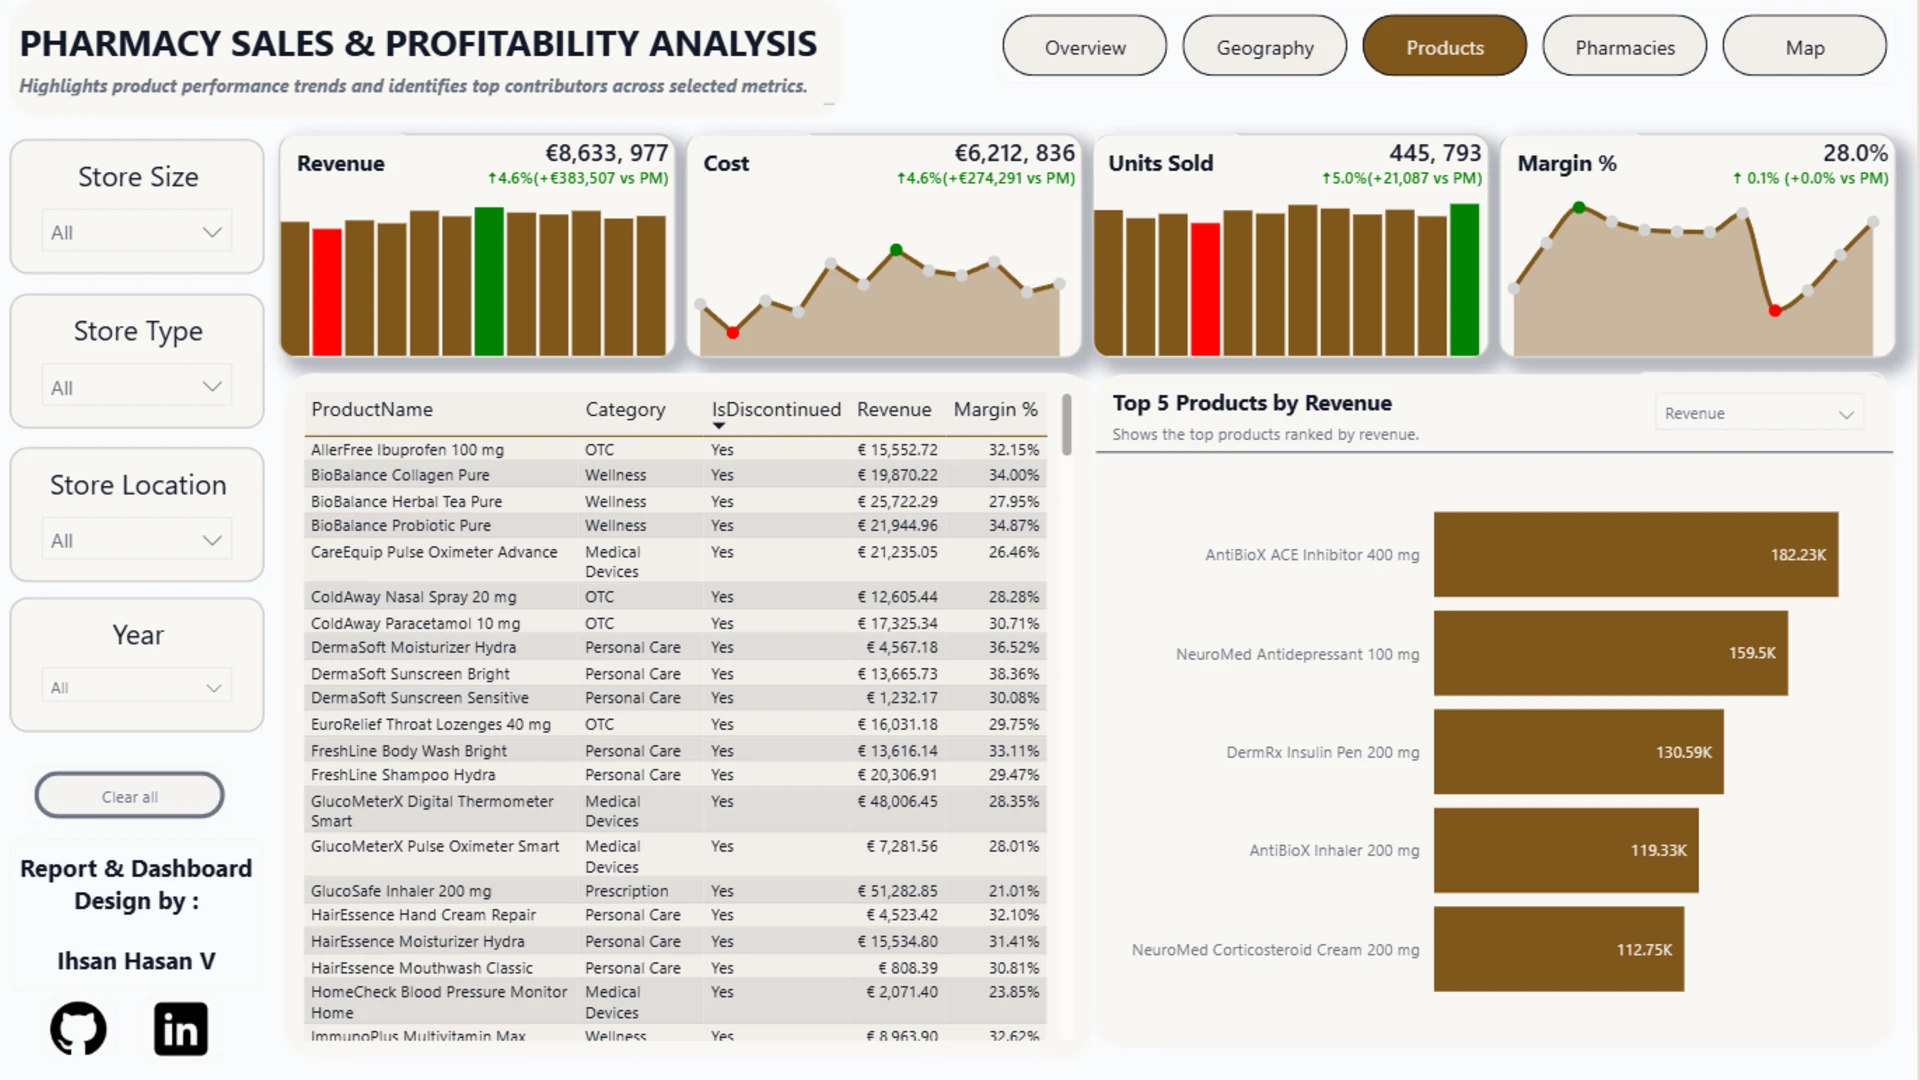Select the red bar in Revenue chart
The height and width of the screenshot is (1080, 1920).
click(x=327, y=291)
